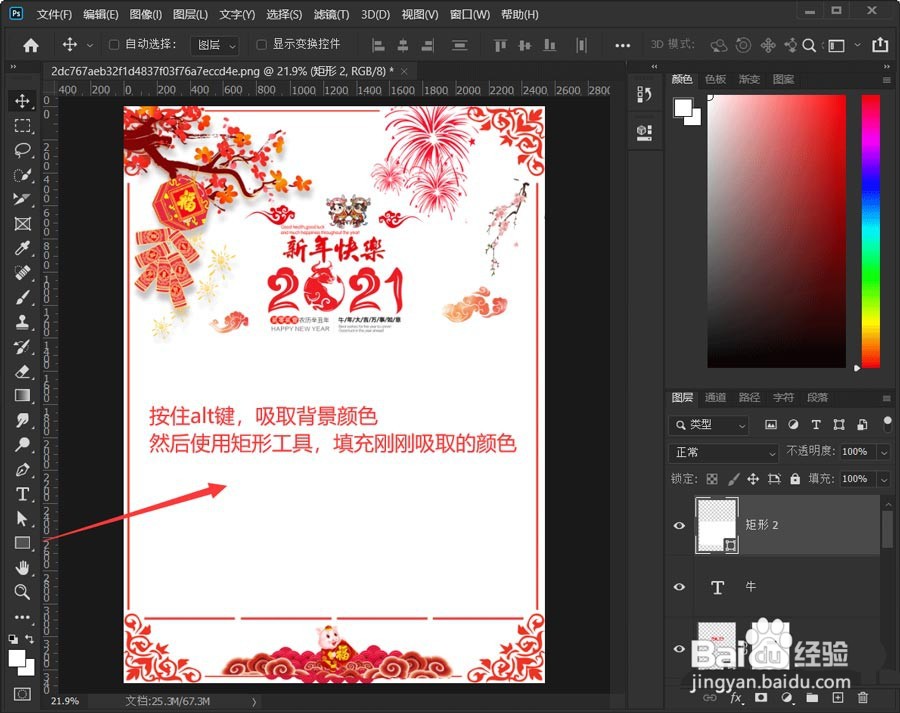Select the Rectangle shape tool
The height and width of the screenshot is (713, 900).
(x=22, y=543)
